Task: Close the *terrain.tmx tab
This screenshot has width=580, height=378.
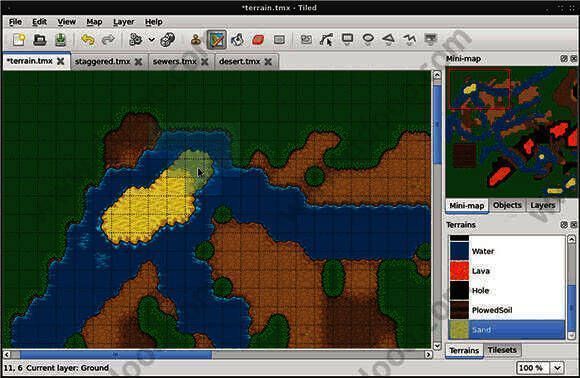Action: tap(61, 61)
